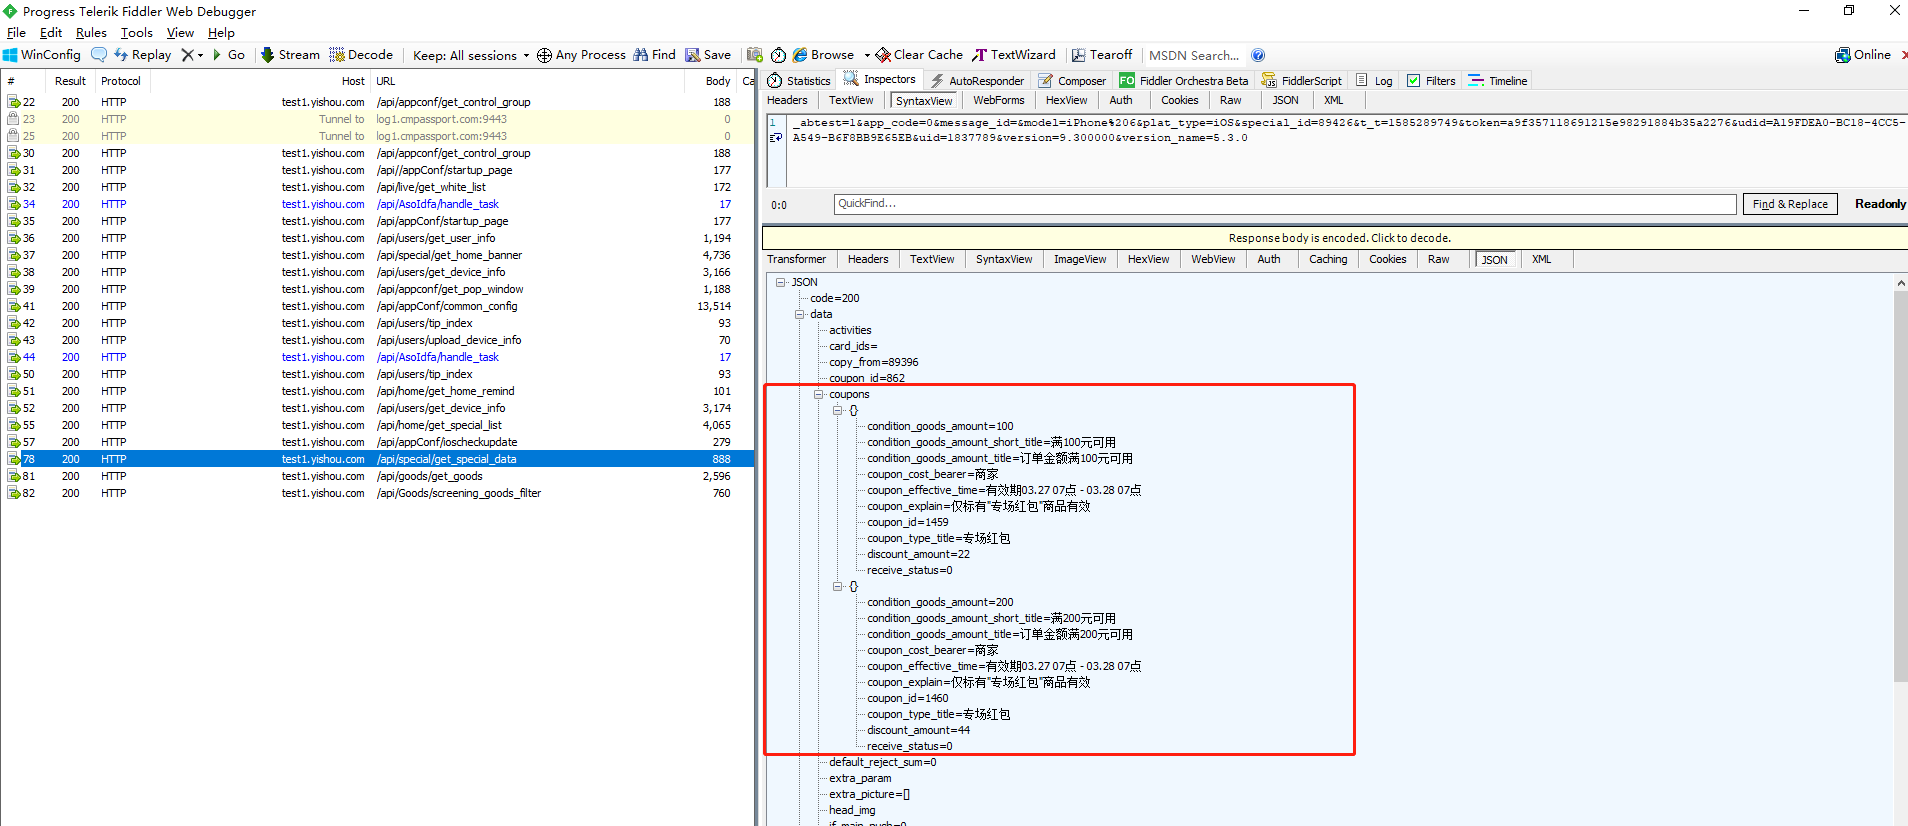Open the Log tab
This screenshot has height=826, width=1908.
click(x=1374, y=81)
